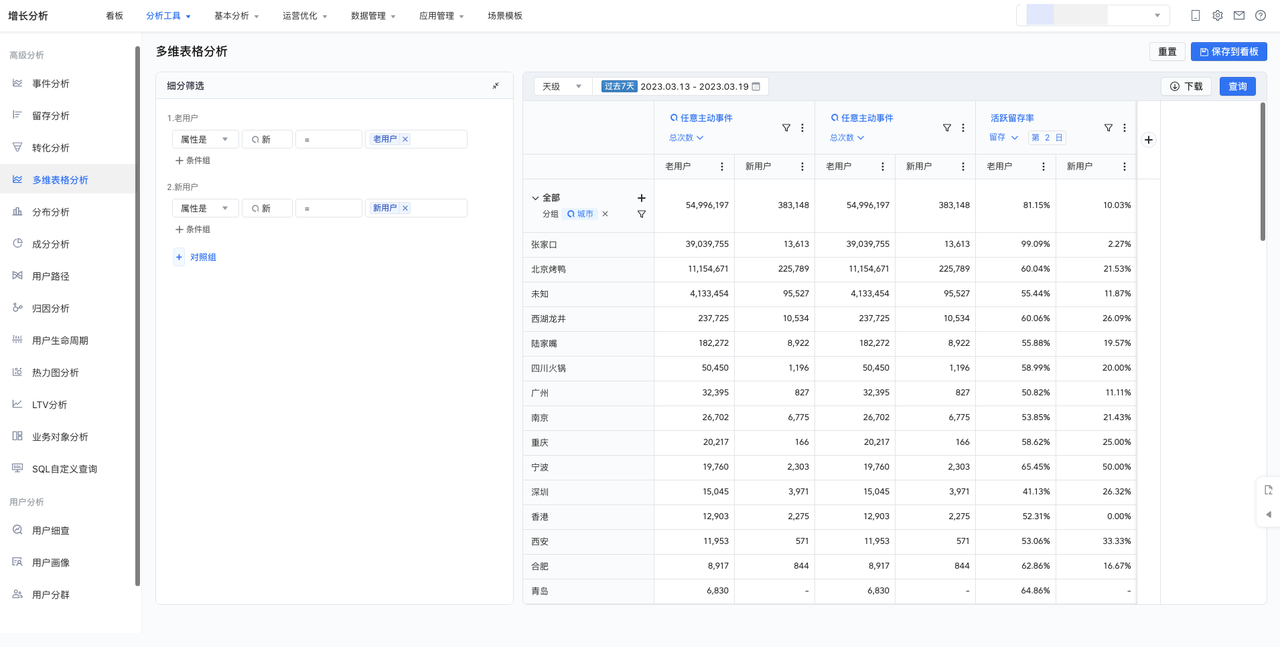Click 保存到看板 button
1280x647 pixels.
(x=1228, y=52)
